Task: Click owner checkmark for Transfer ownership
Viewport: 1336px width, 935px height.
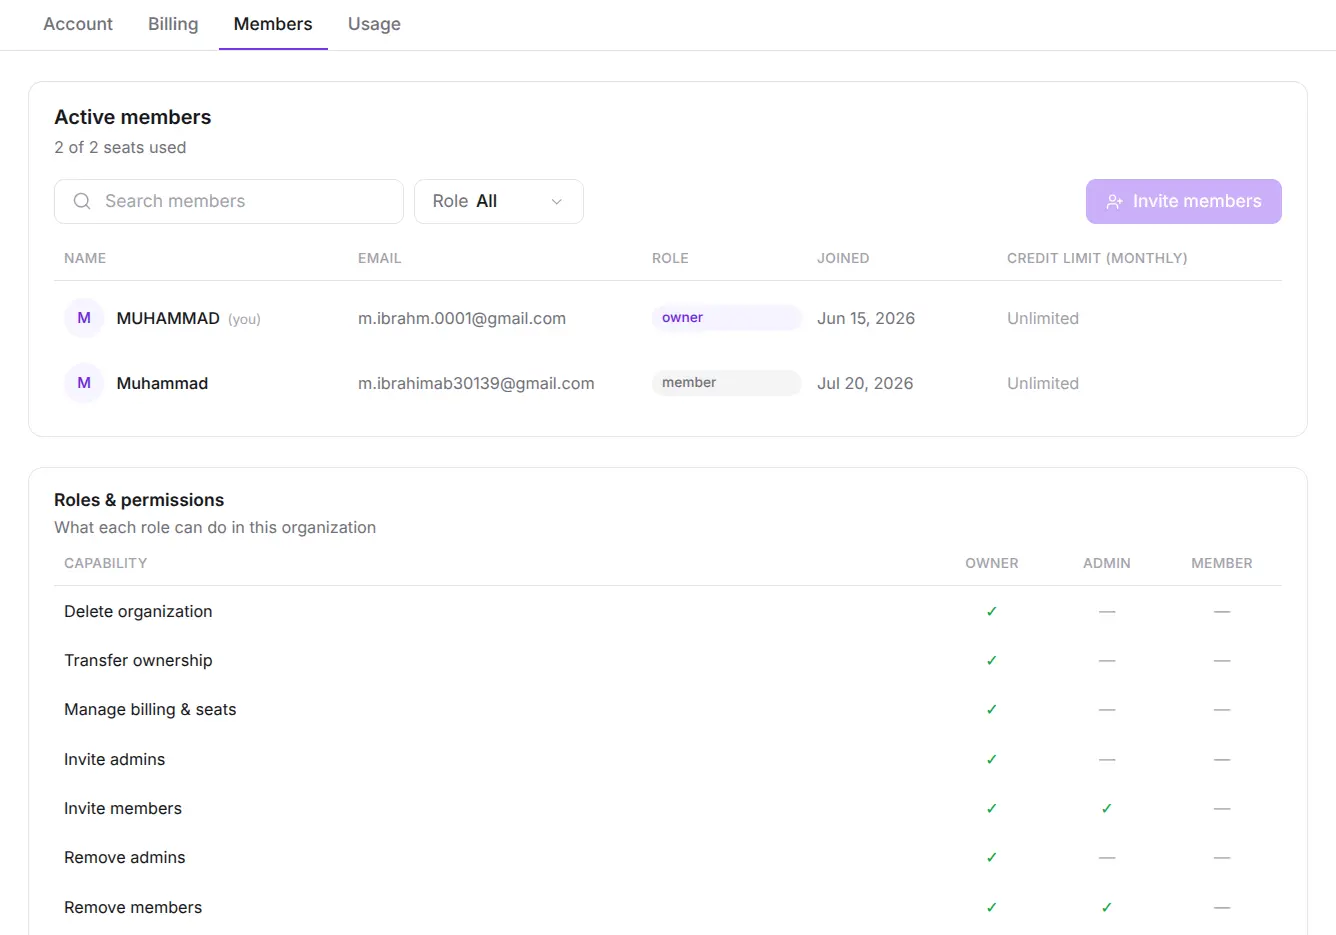Action: (x=992, y=660)
